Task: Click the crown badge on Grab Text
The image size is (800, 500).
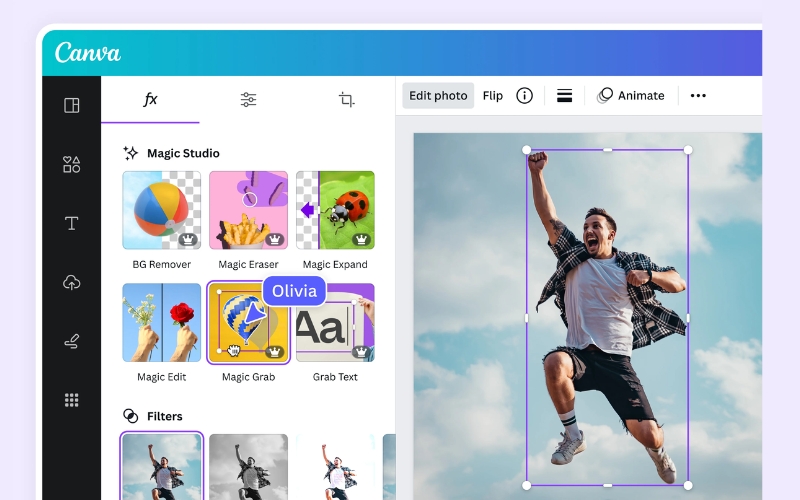Action: point(361,352)
